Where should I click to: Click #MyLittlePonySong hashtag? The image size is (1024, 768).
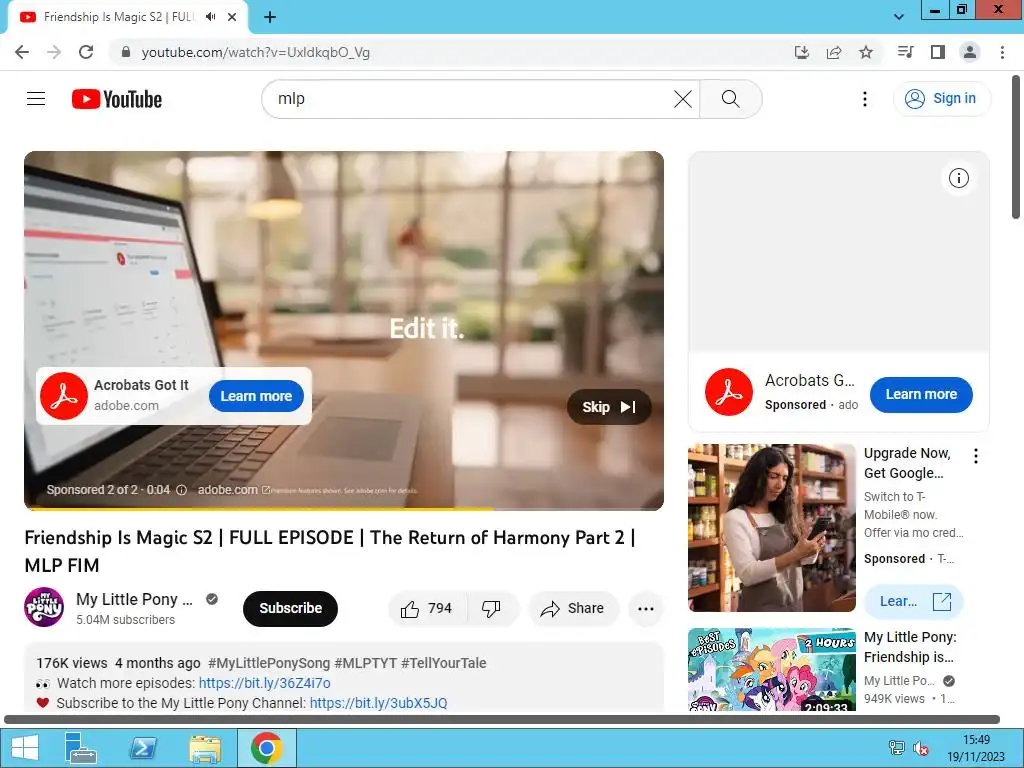coord(269,663)
